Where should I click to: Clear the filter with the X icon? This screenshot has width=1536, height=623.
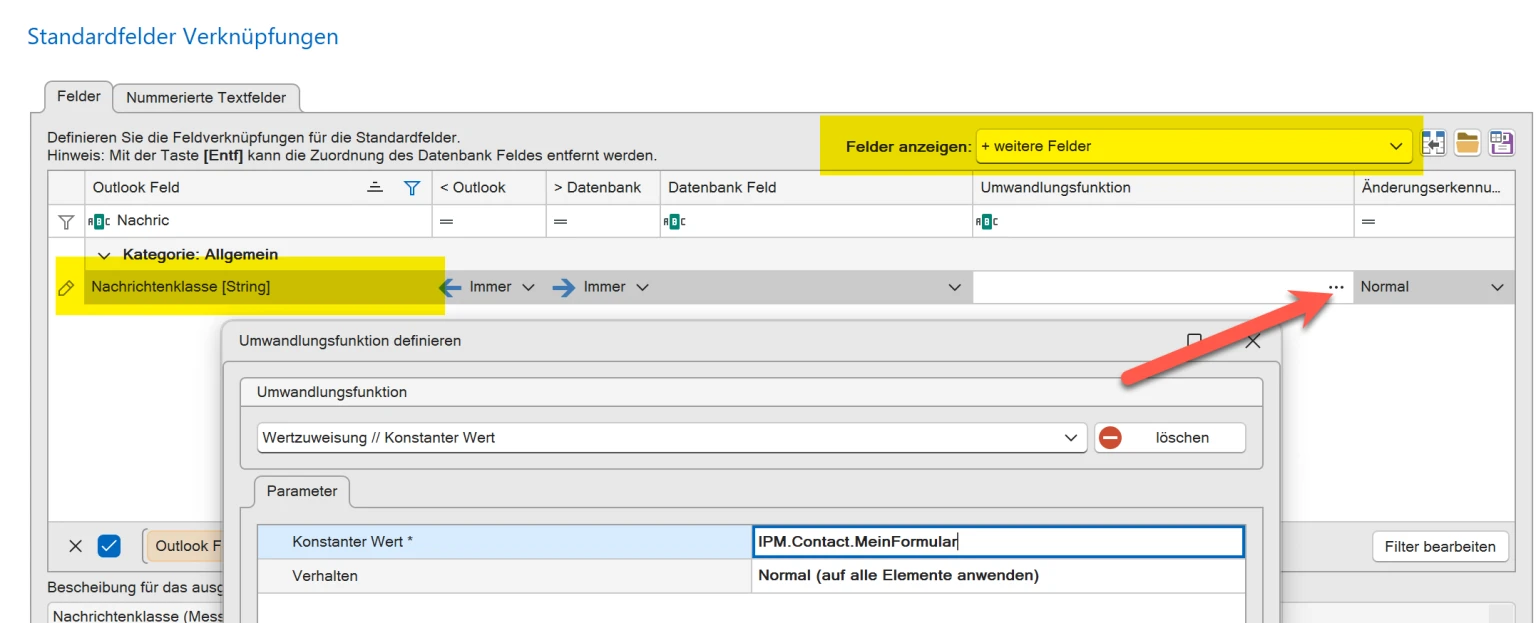75,546
